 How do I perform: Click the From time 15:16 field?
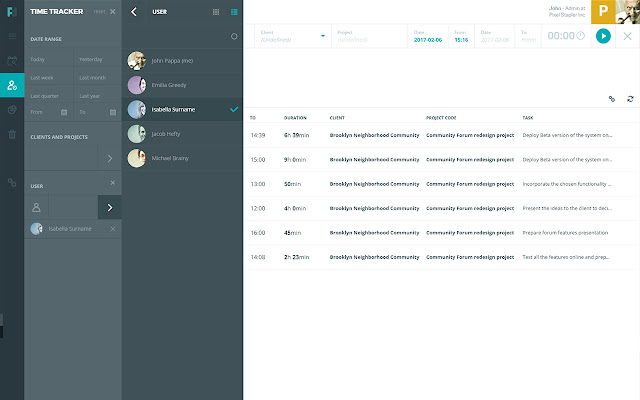tap(461, 36)
